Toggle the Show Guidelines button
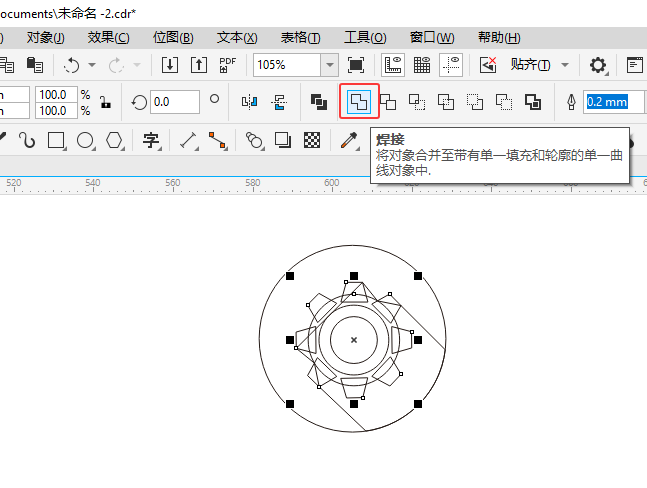647x488 pixels. point(451,65)
